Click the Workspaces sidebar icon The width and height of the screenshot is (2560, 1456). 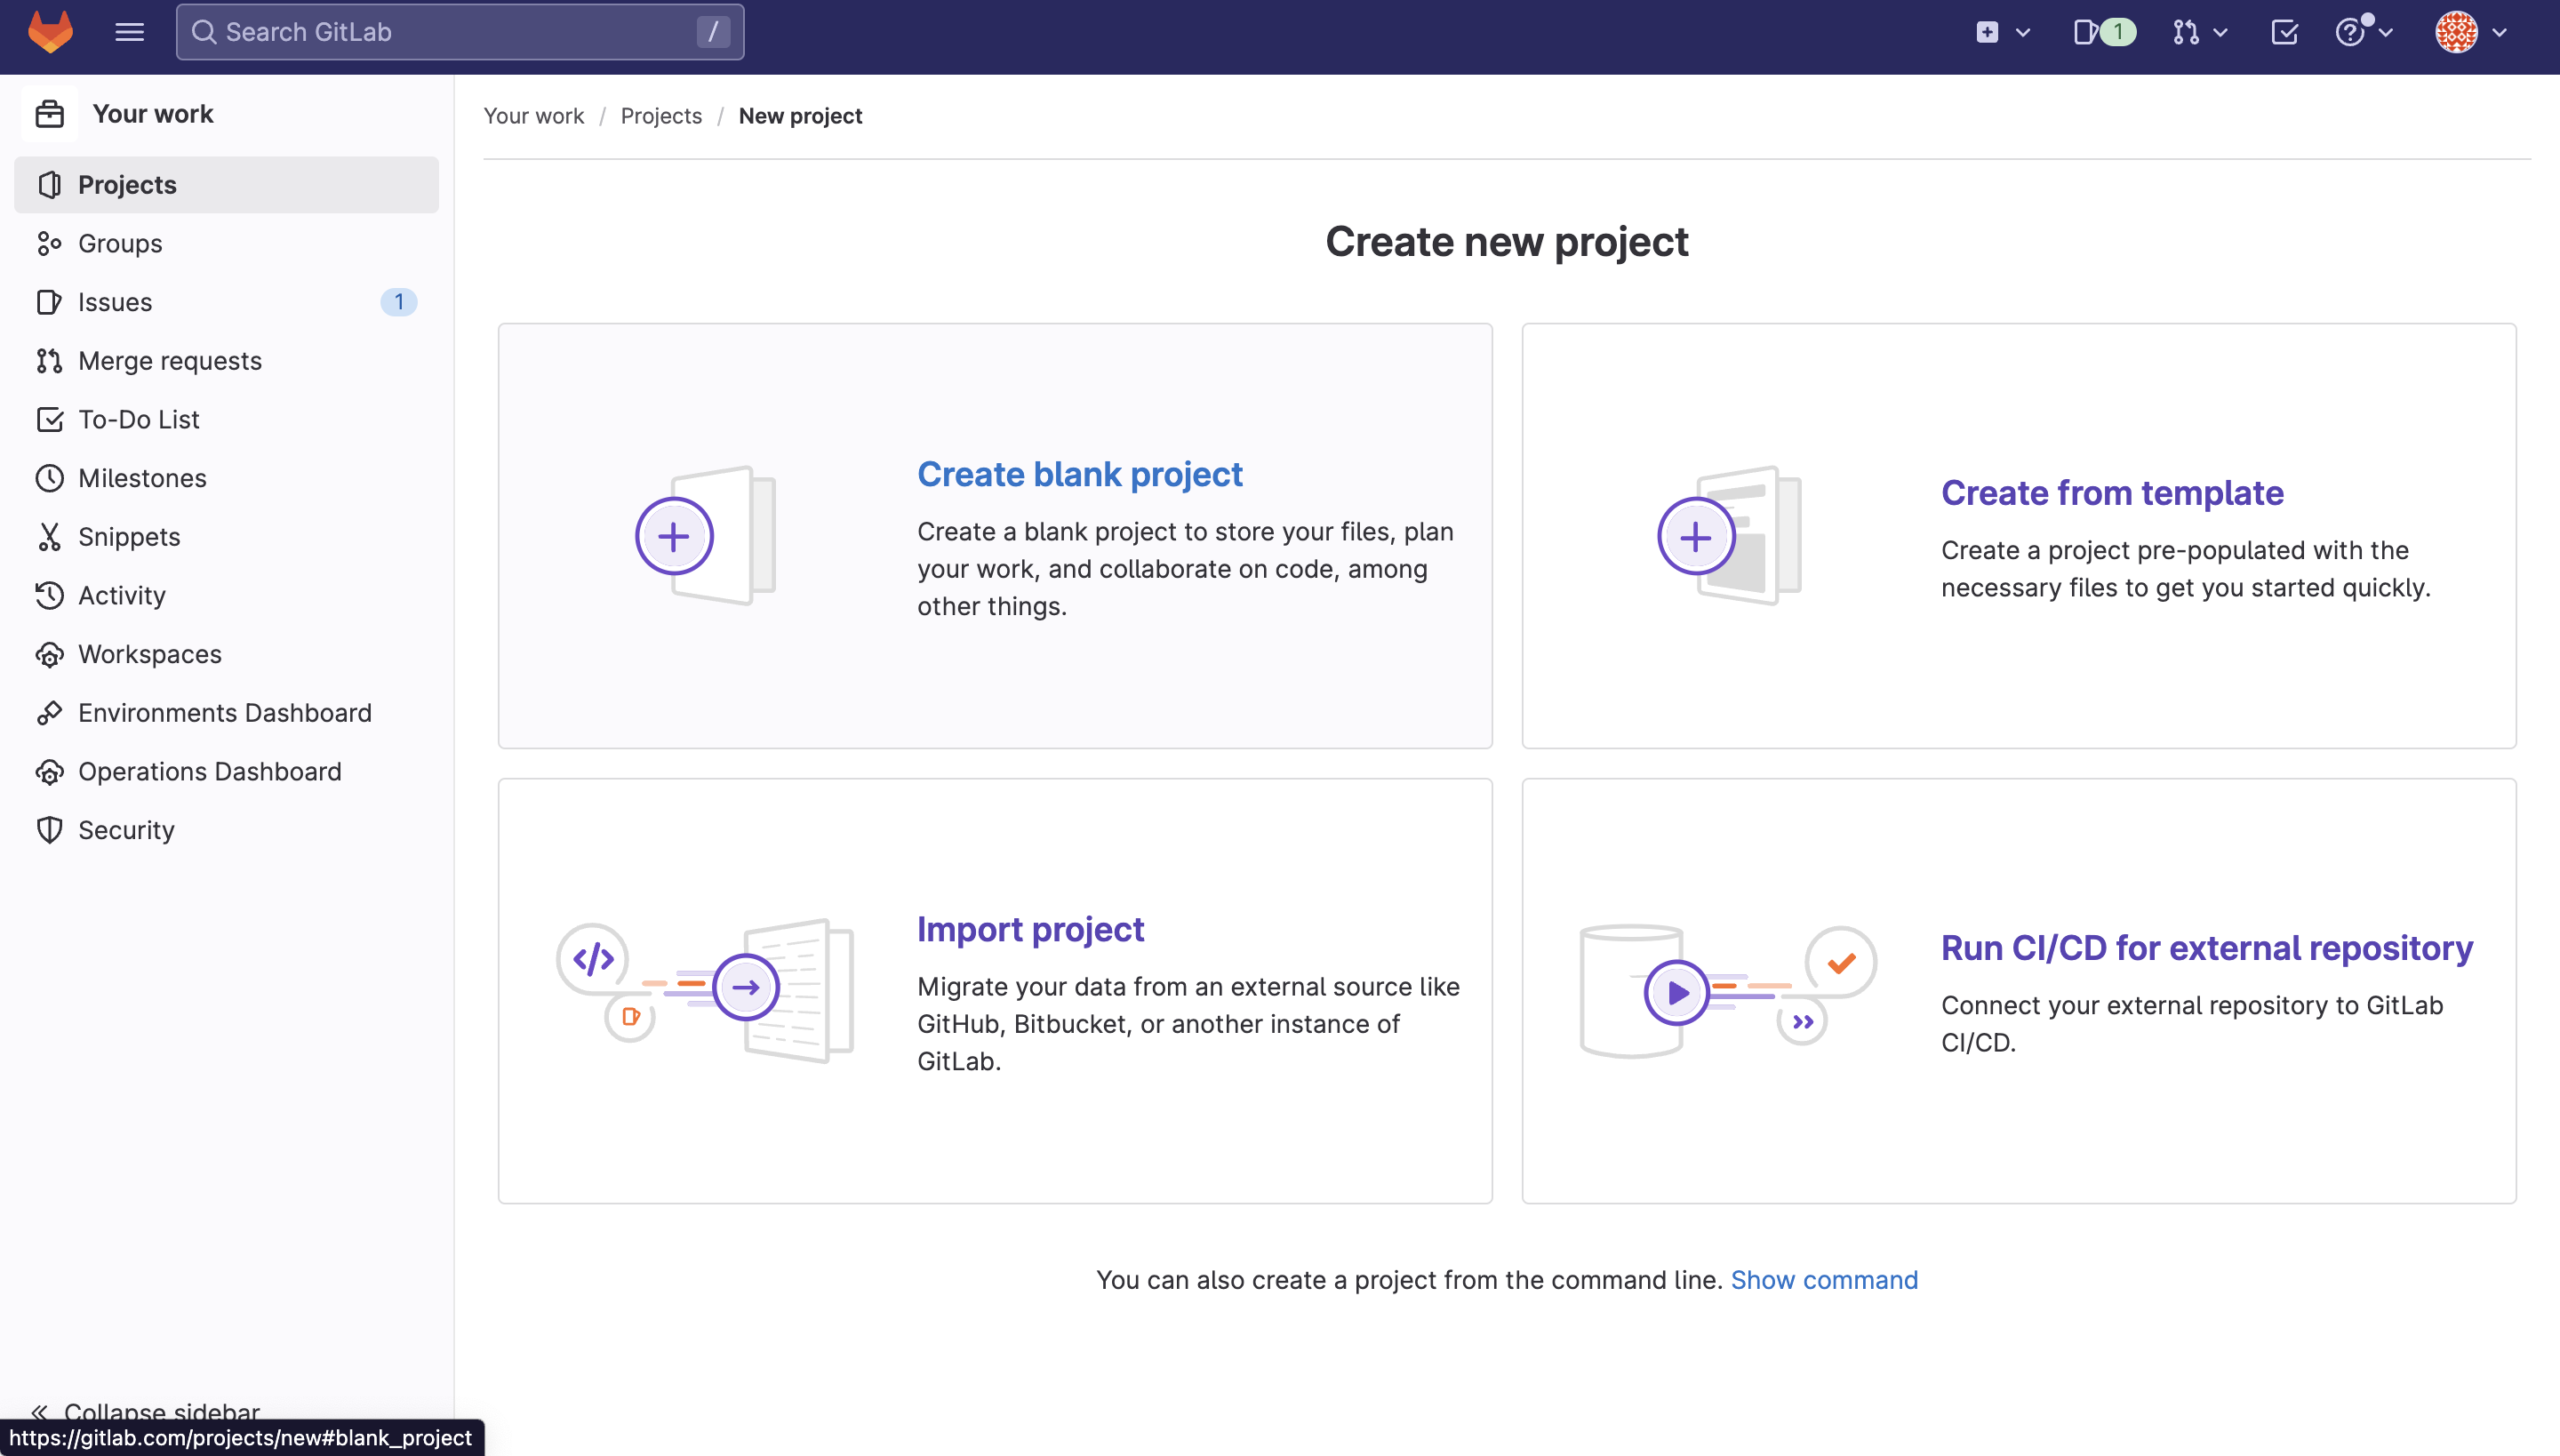coord(49,654)
